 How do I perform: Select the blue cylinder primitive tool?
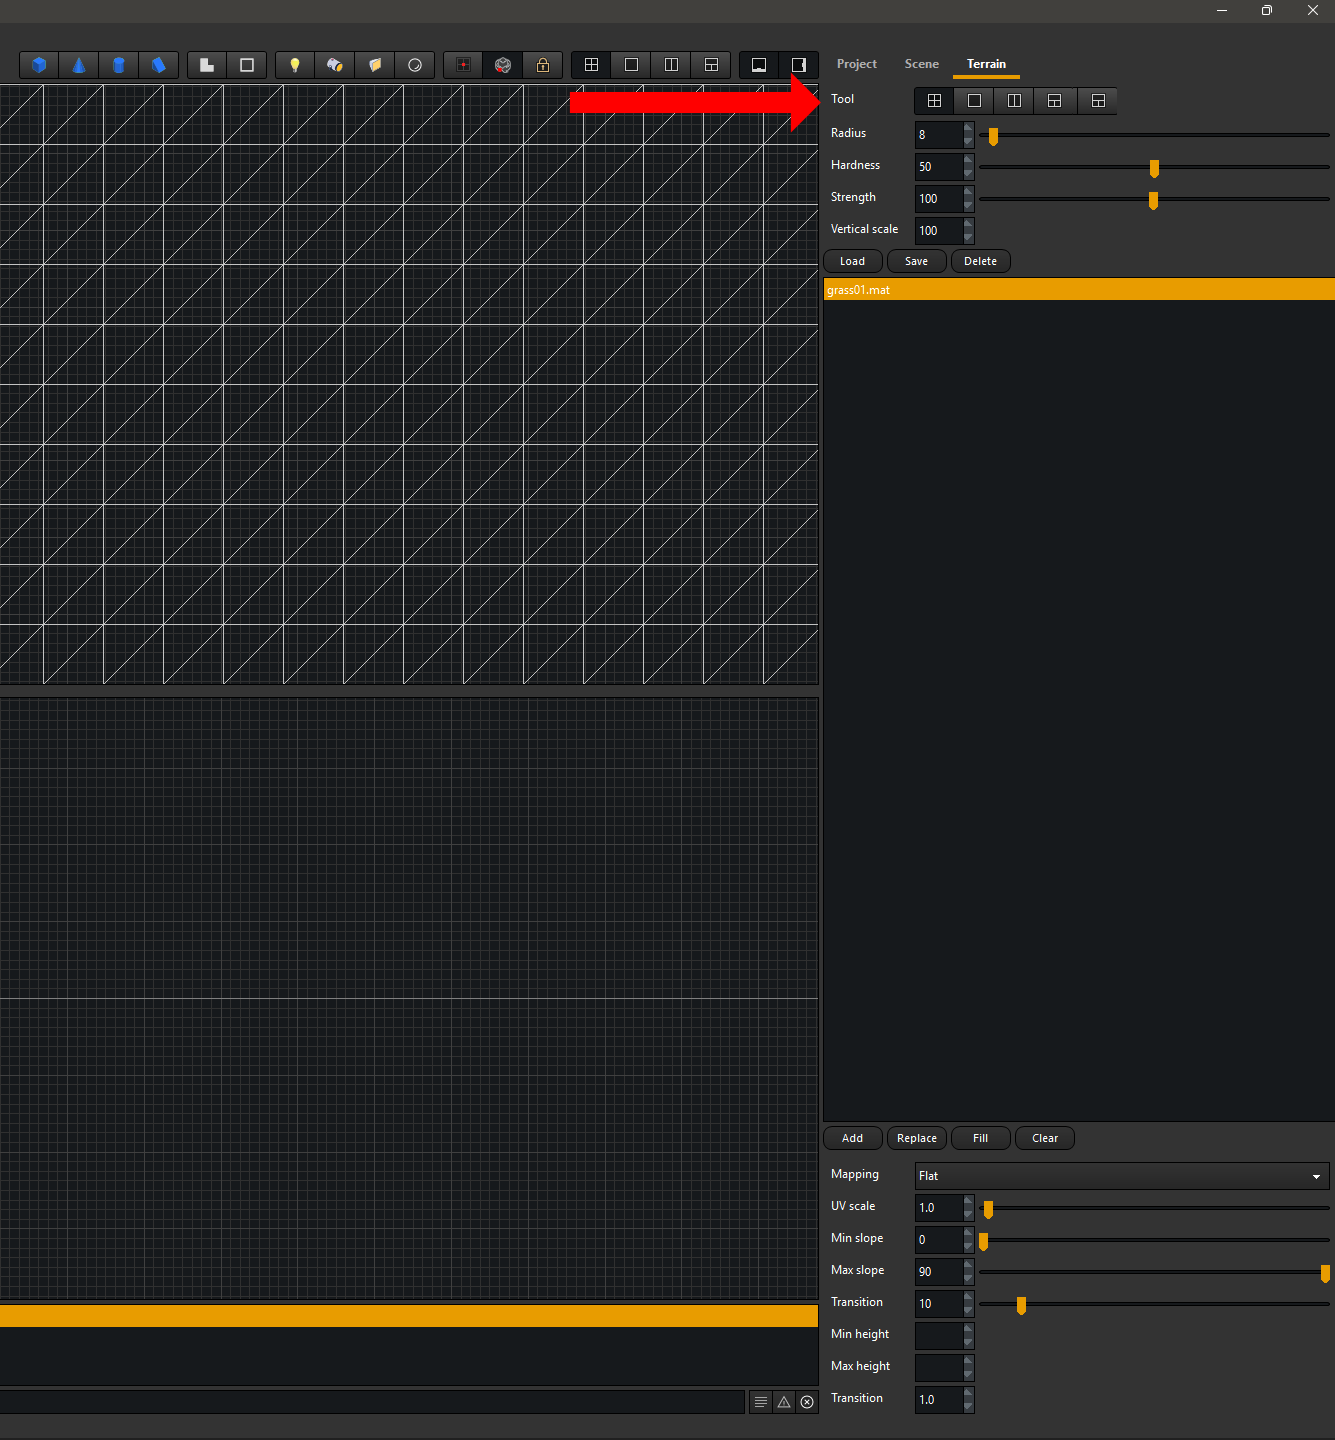coord(119,65)
